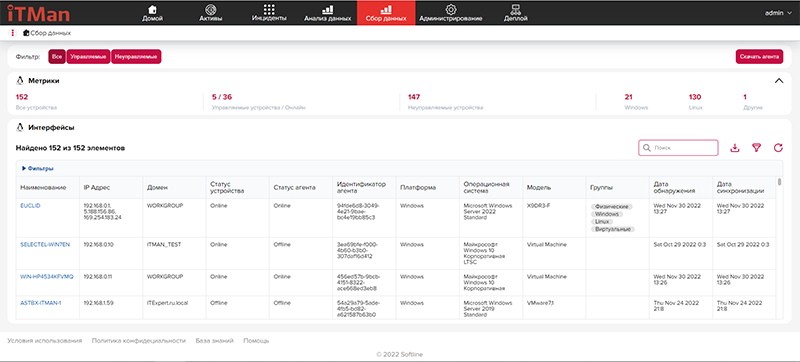
Task: Open Политика конфиденциальности link
Action: [138, 341]
